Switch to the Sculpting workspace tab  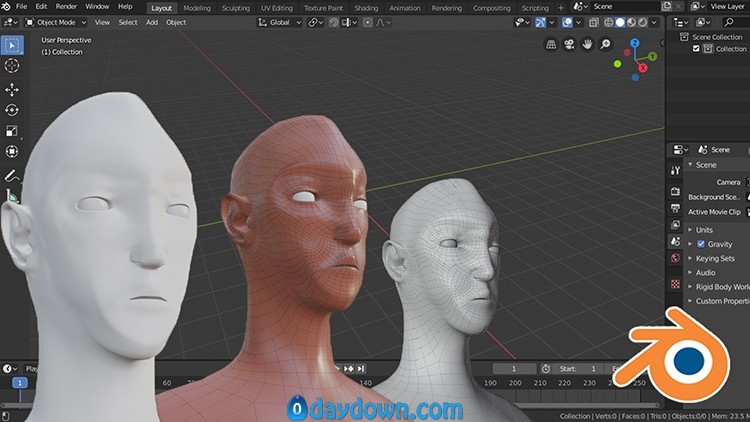click(235, 7)
